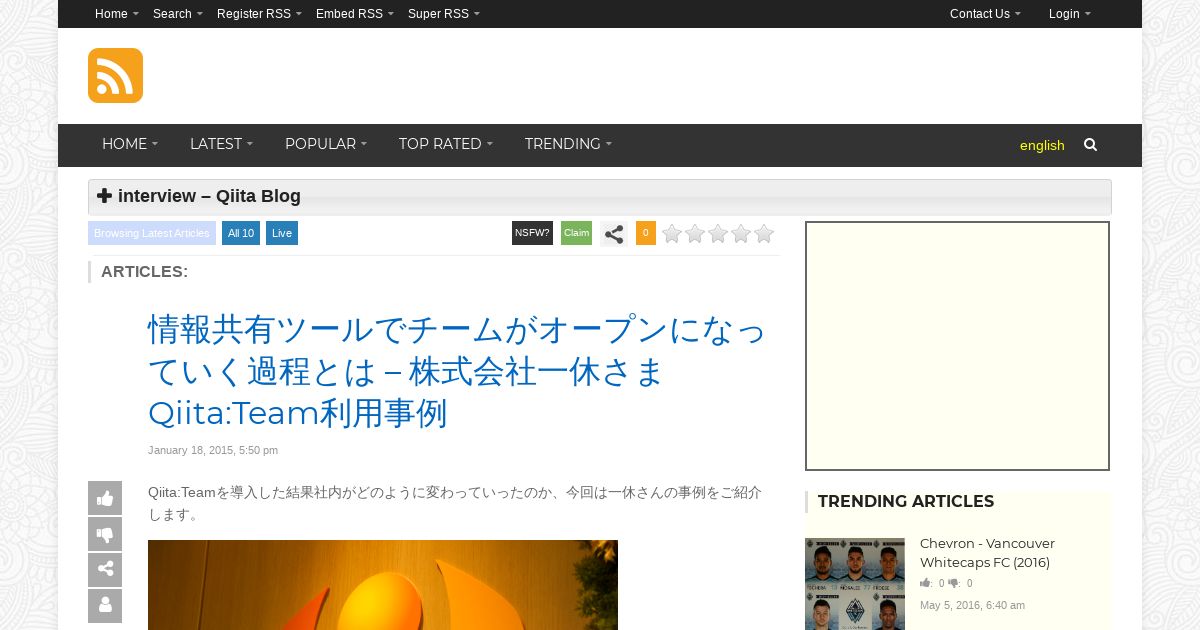
Task: Click the share icon beside Claim
Action: 614,234
